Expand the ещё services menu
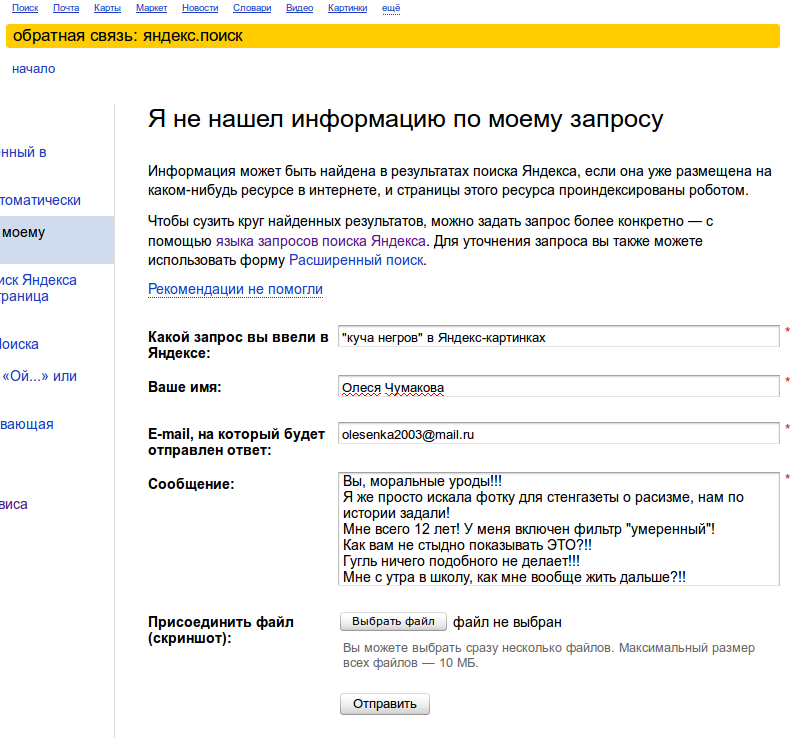This screenshot has height=749, width=804. coord(391,8)
